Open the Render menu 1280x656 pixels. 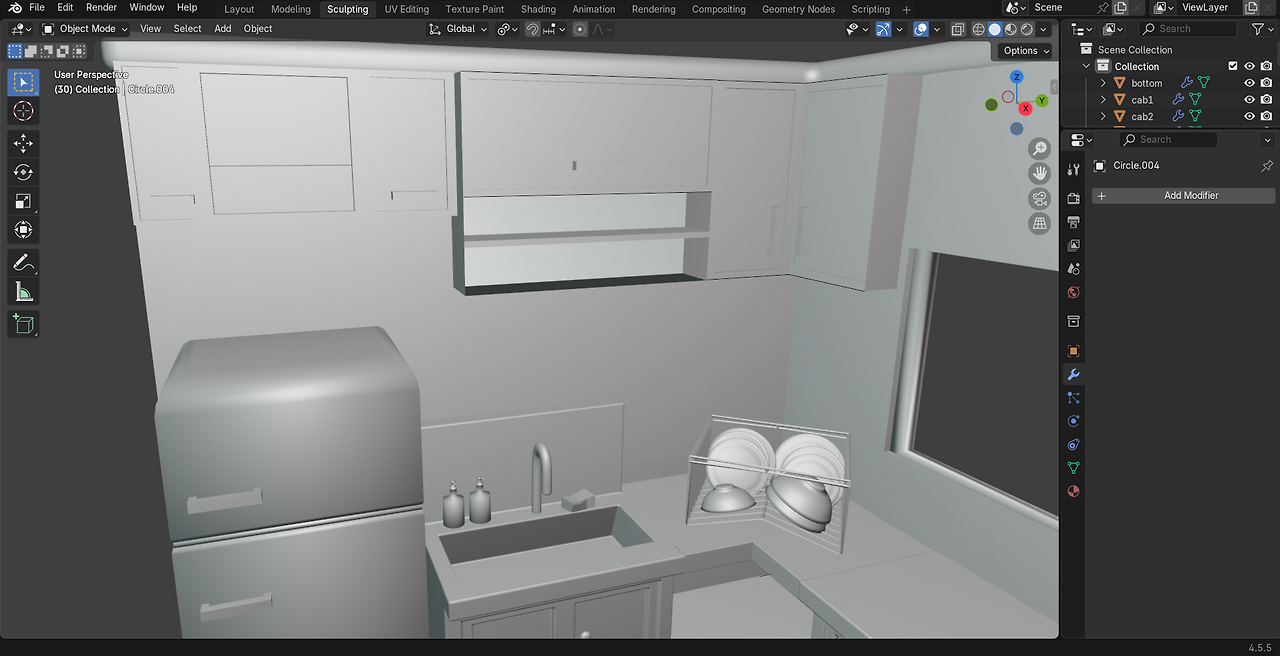(x=101, y=8)
